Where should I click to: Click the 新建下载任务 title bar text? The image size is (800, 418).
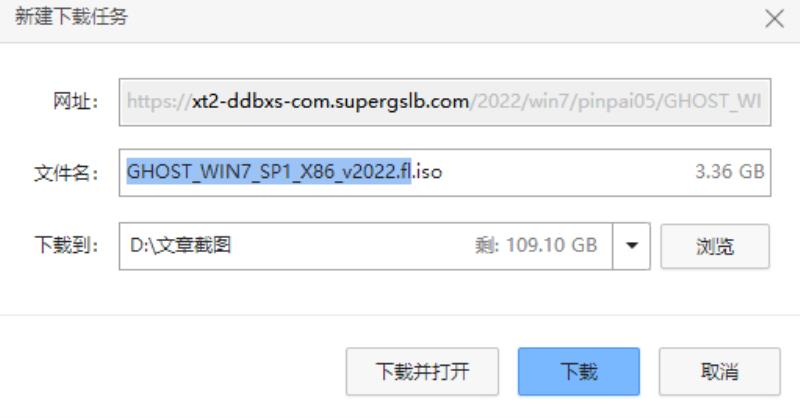[x=71, y=17]
